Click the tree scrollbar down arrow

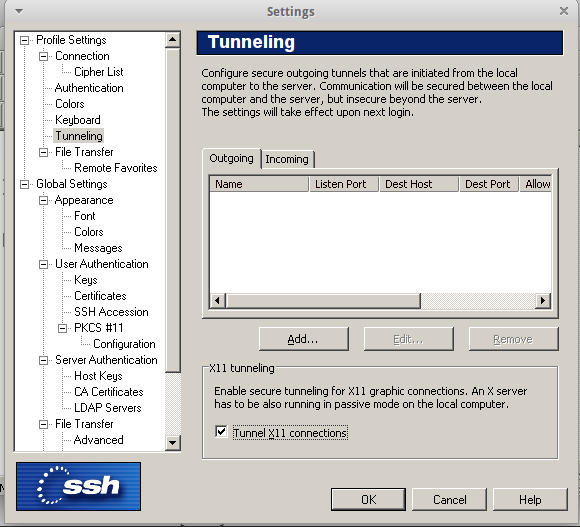click(x=172, y=442)
